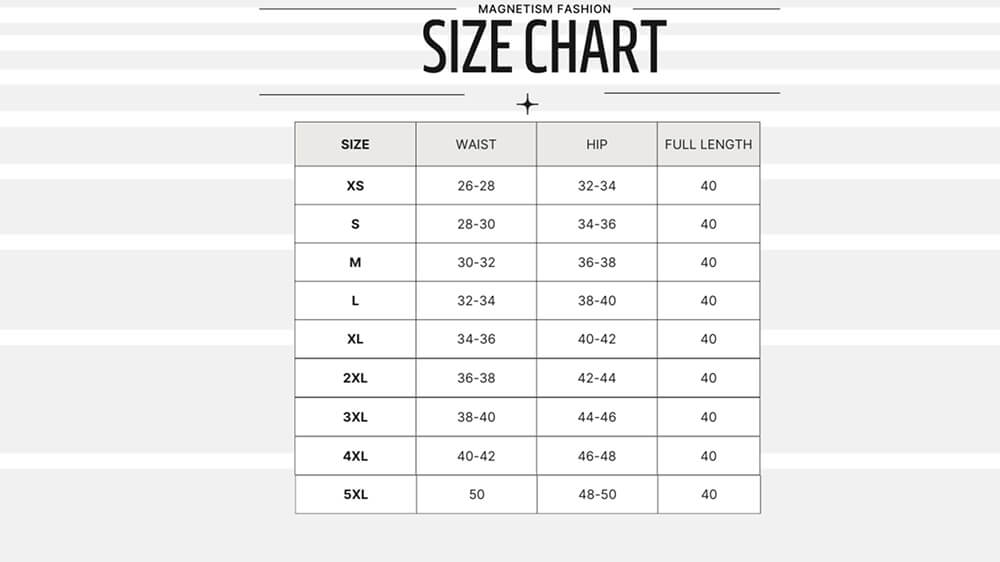Click waist value 26-28

pos(476,186)
